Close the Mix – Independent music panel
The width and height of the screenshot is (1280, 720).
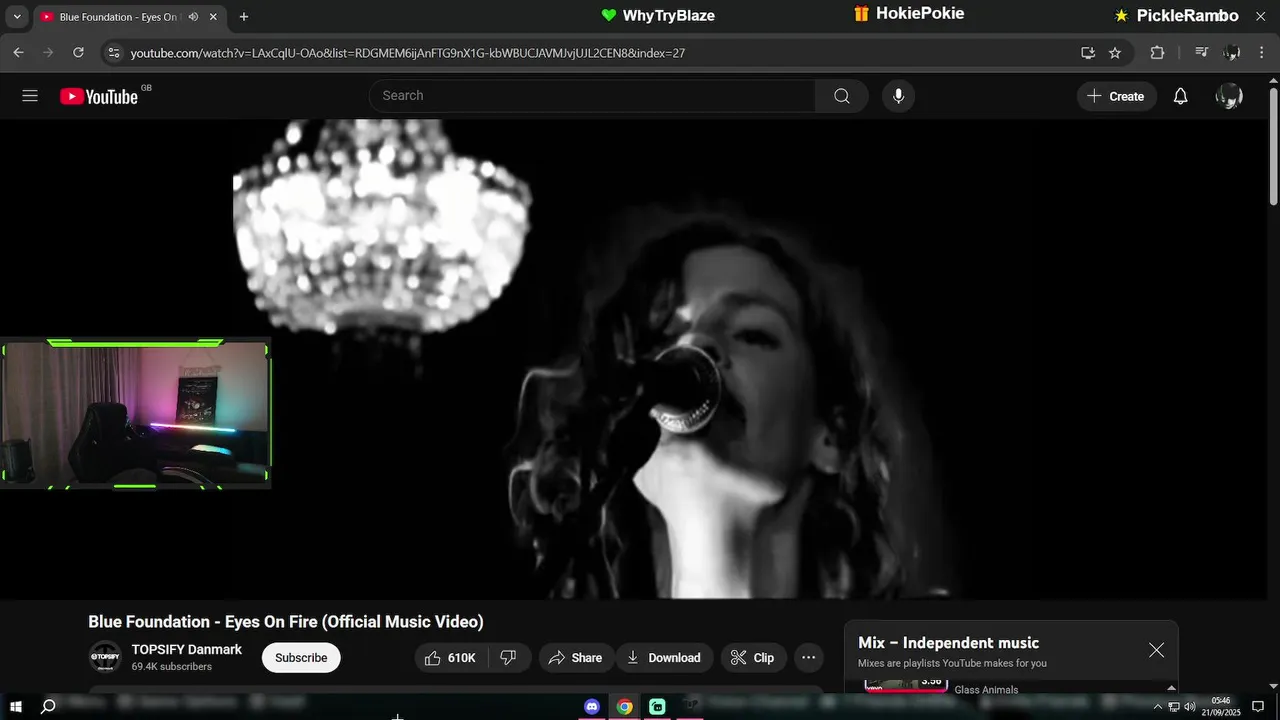pos(1156,650)
